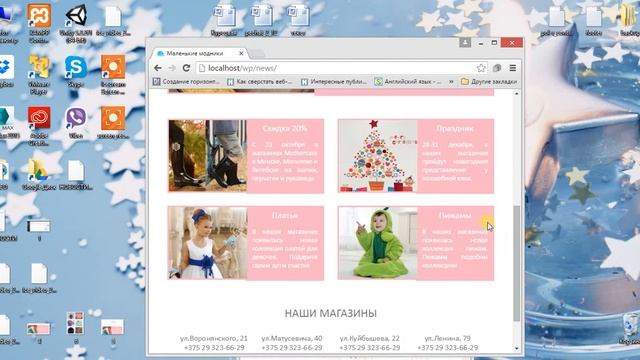
Task: Go back with the browser back arrow
Action: [x=158, y=68]
